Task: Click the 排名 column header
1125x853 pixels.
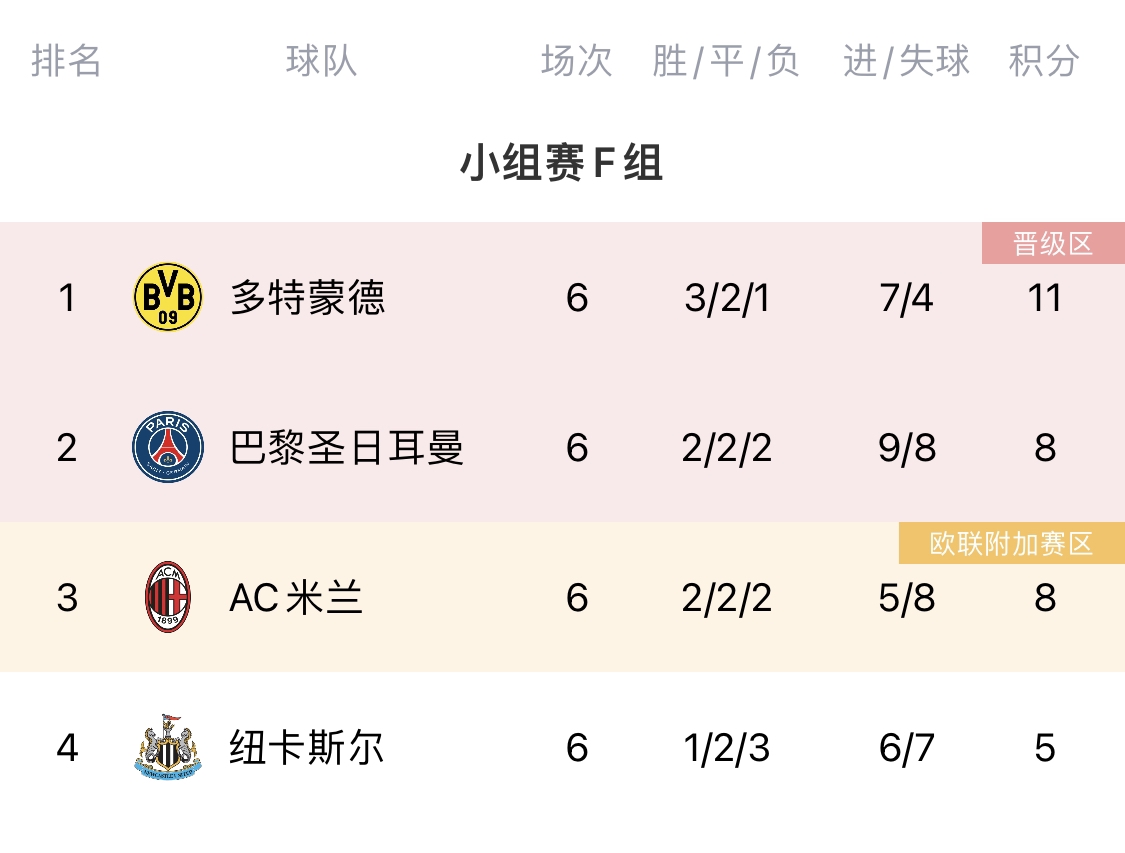Action: click(x=66, y=61)
